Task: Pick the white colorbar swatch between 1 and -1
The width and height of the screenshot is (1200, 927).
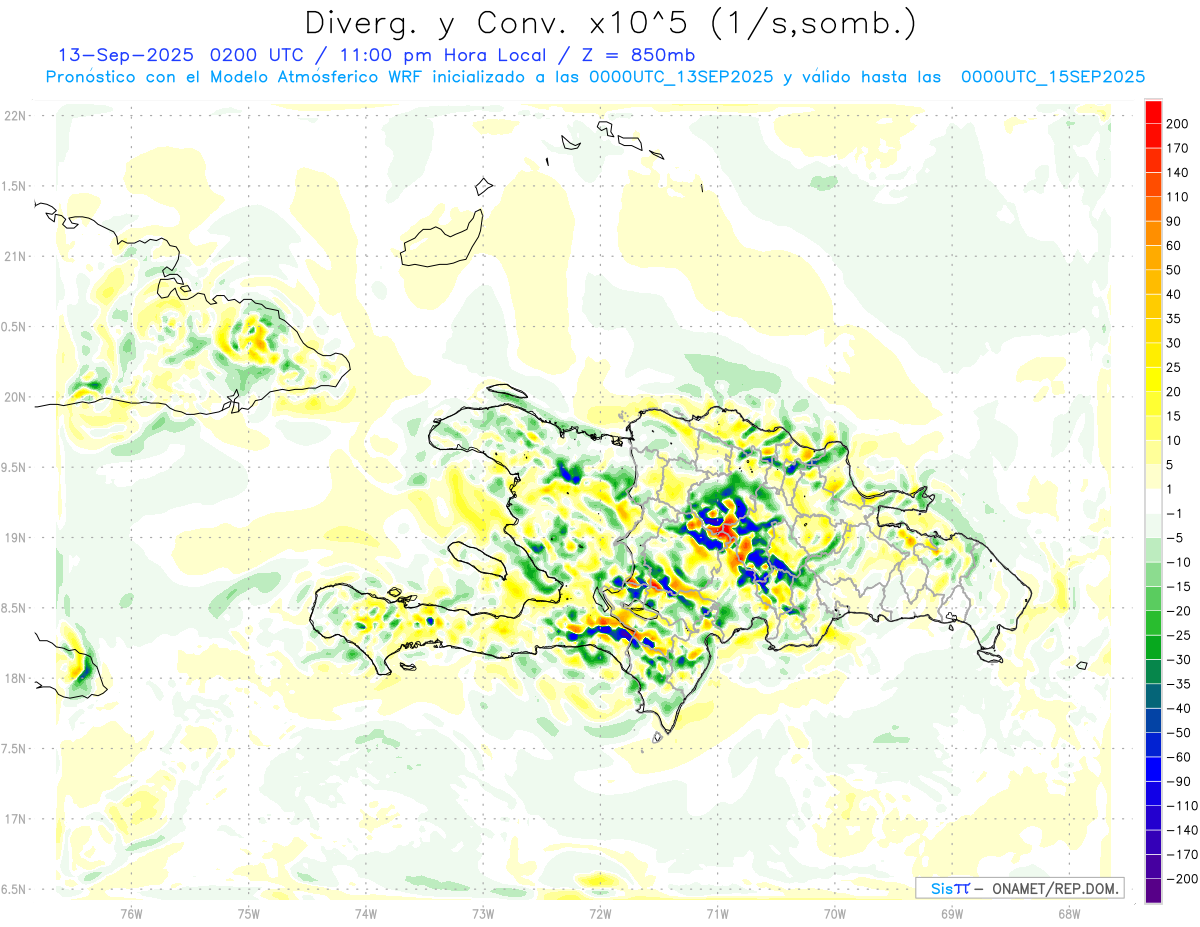Action: point(1153,501)
